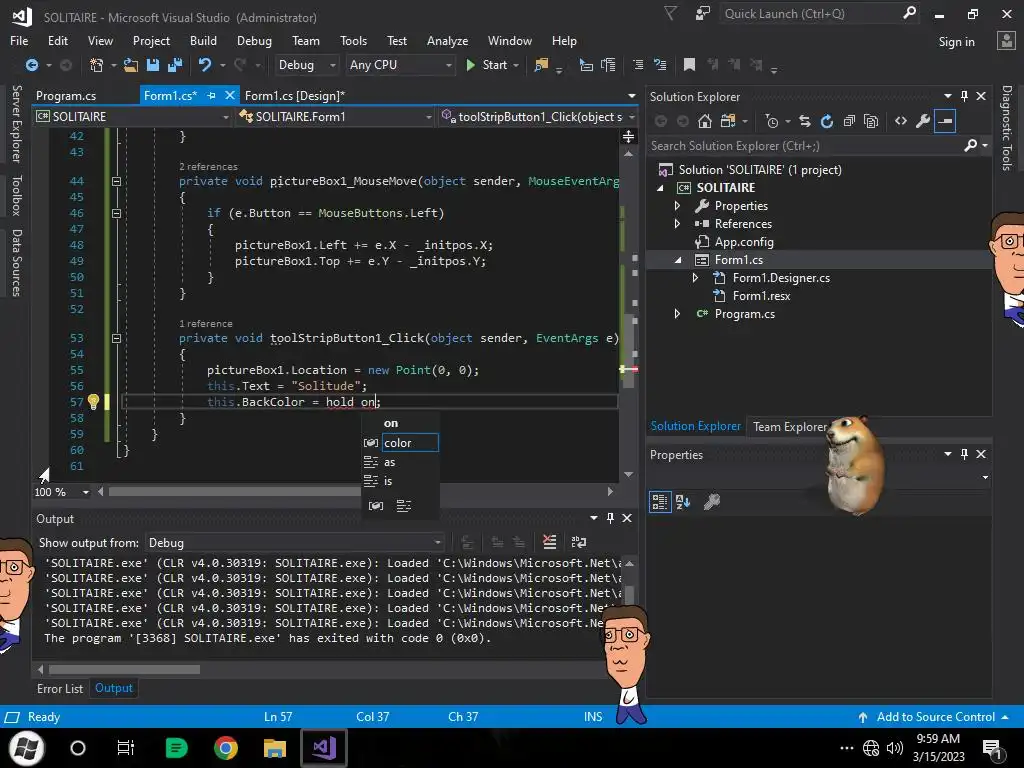Click the Pending Changes Filter clock icon

click(772, 121)
